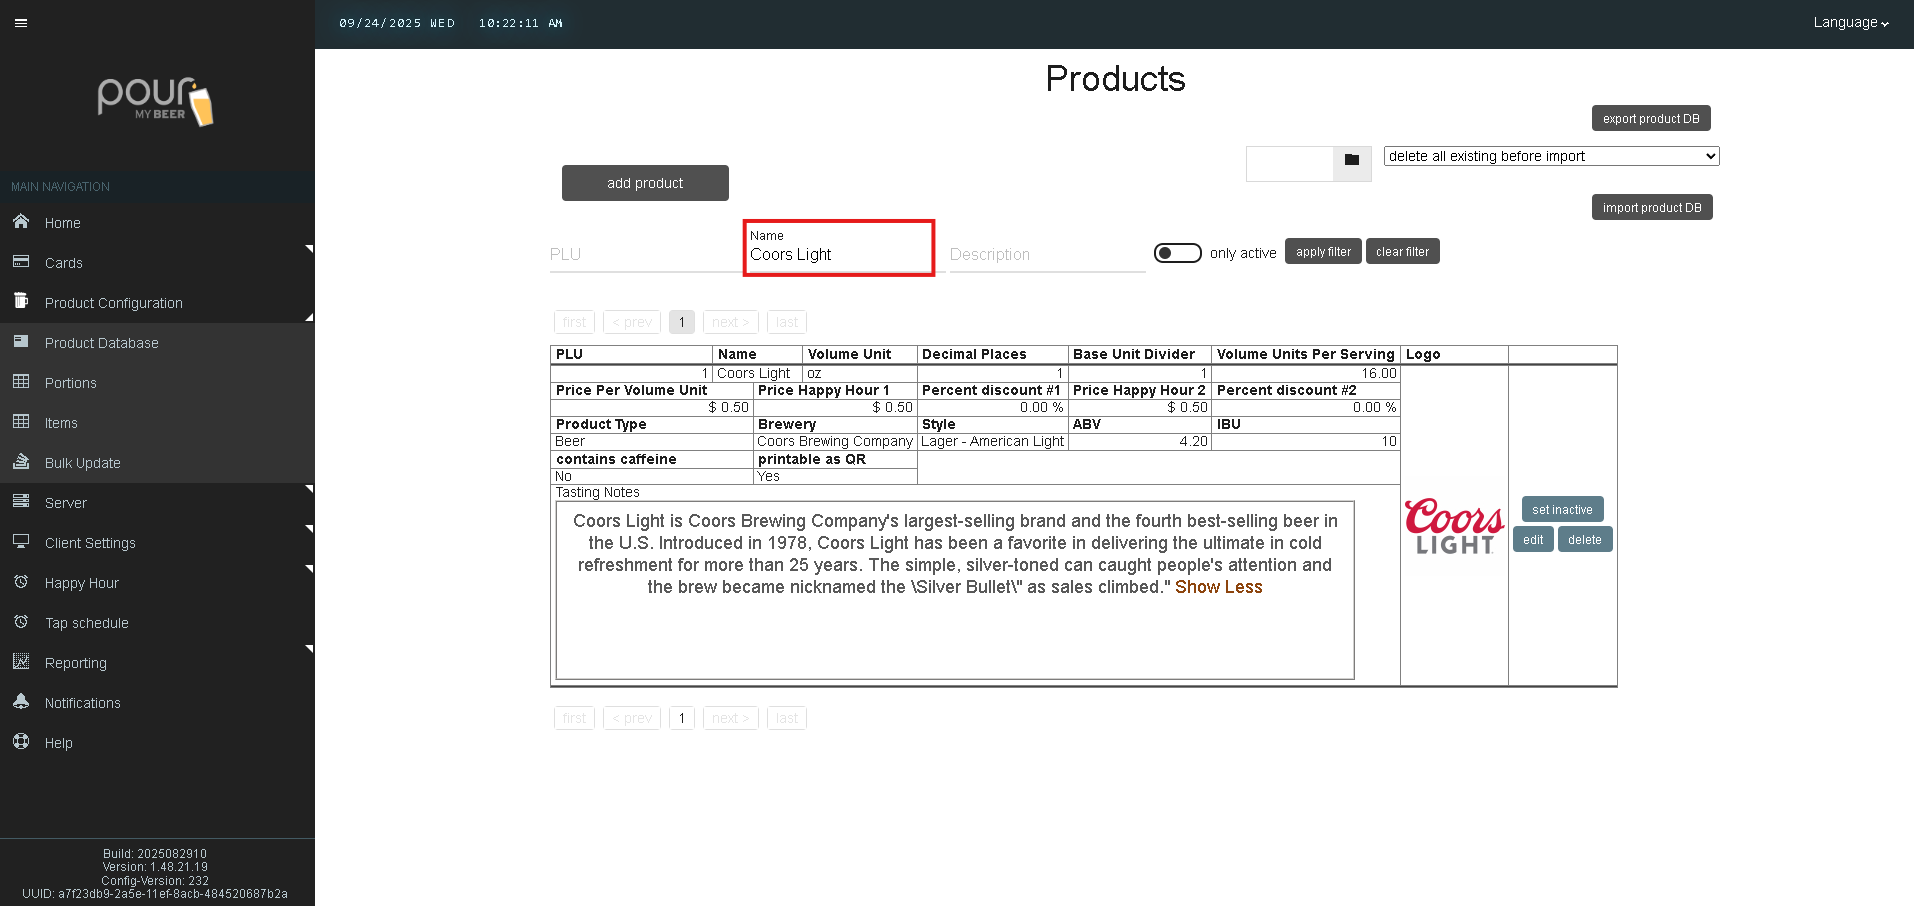Click the hamburger menu icon
Screen dimensions: 1914x906
(x=21, y=23)
